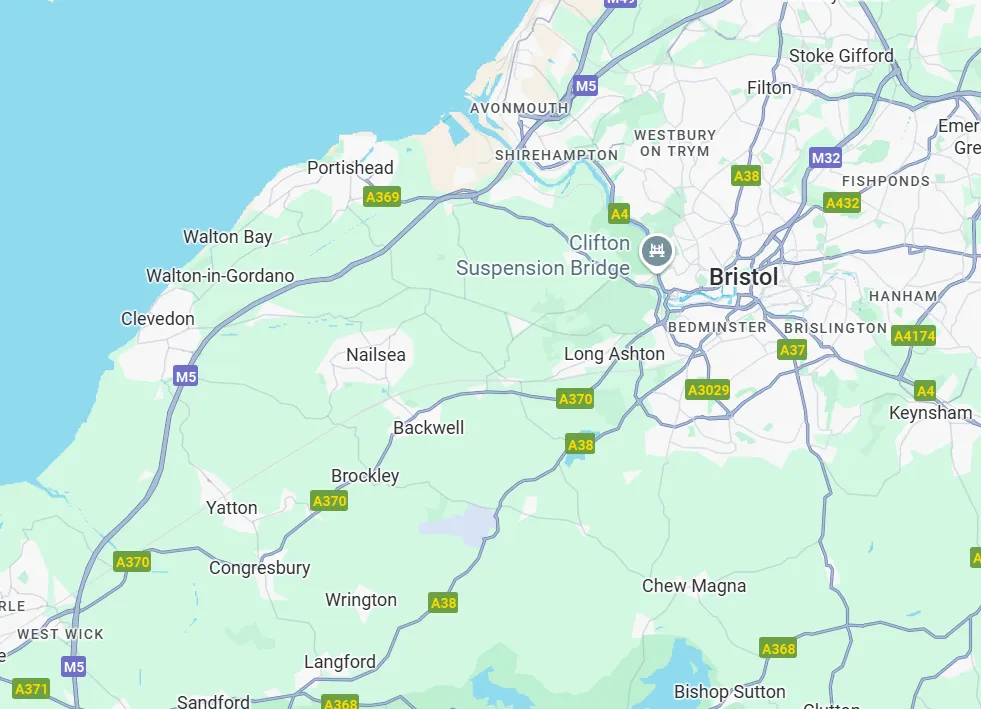
Task: Click the Clevedon place name
Action: point(158,319)
